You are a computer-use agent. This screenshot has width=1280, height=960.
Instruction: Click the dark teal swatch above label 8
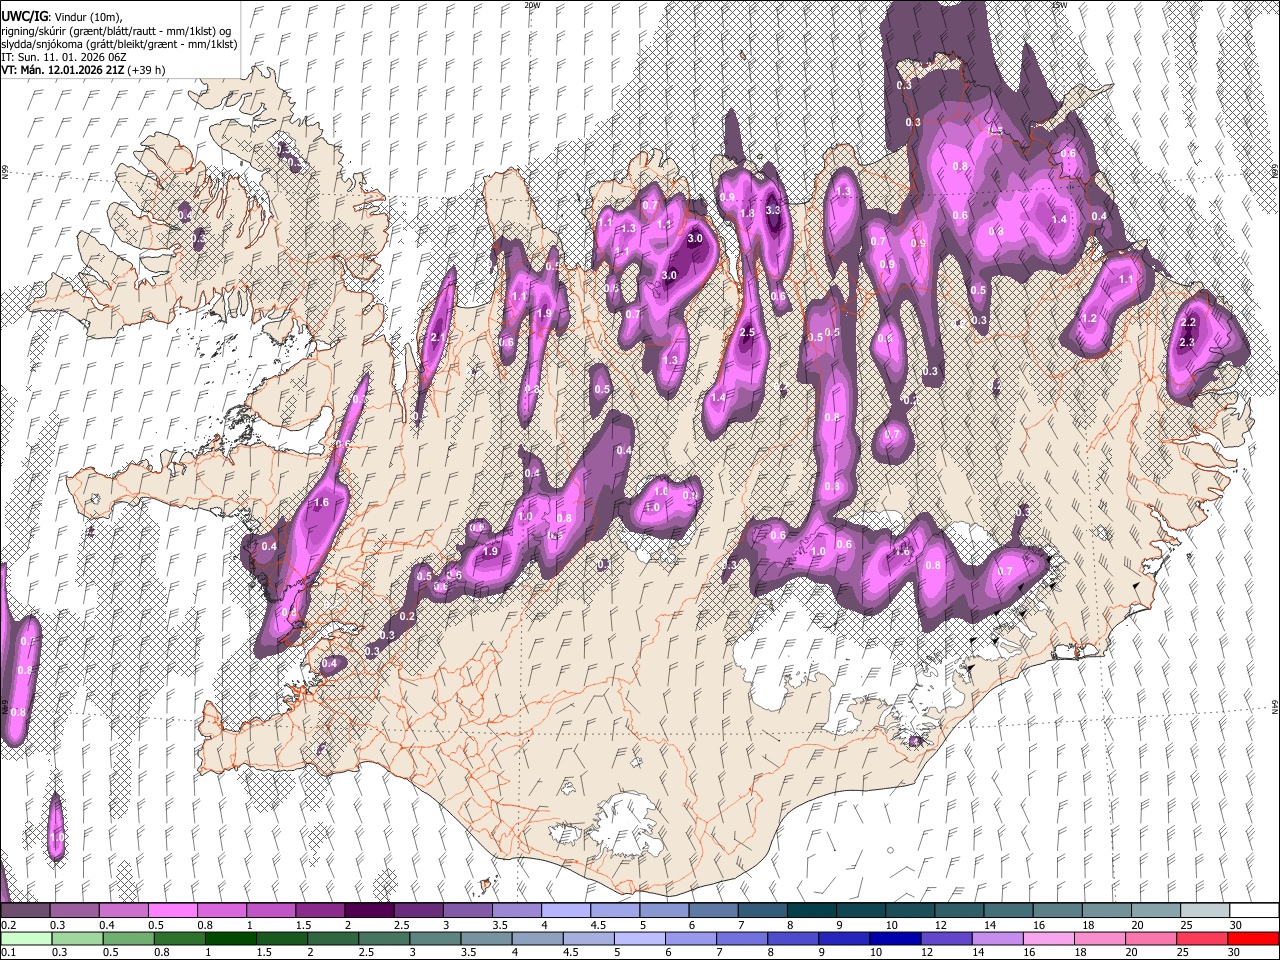pos(812,911)
